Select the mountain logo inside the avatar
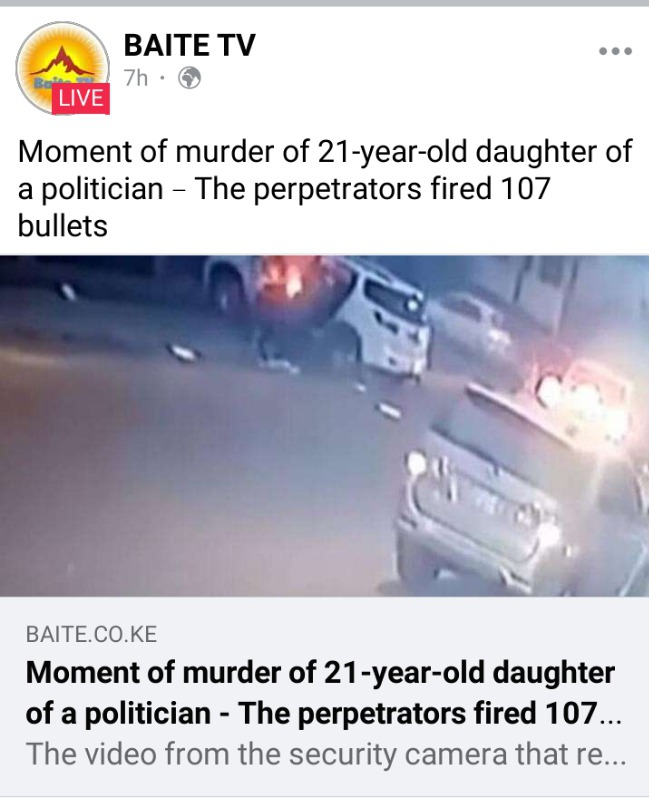The image size is (649, 798). (64, 62)
